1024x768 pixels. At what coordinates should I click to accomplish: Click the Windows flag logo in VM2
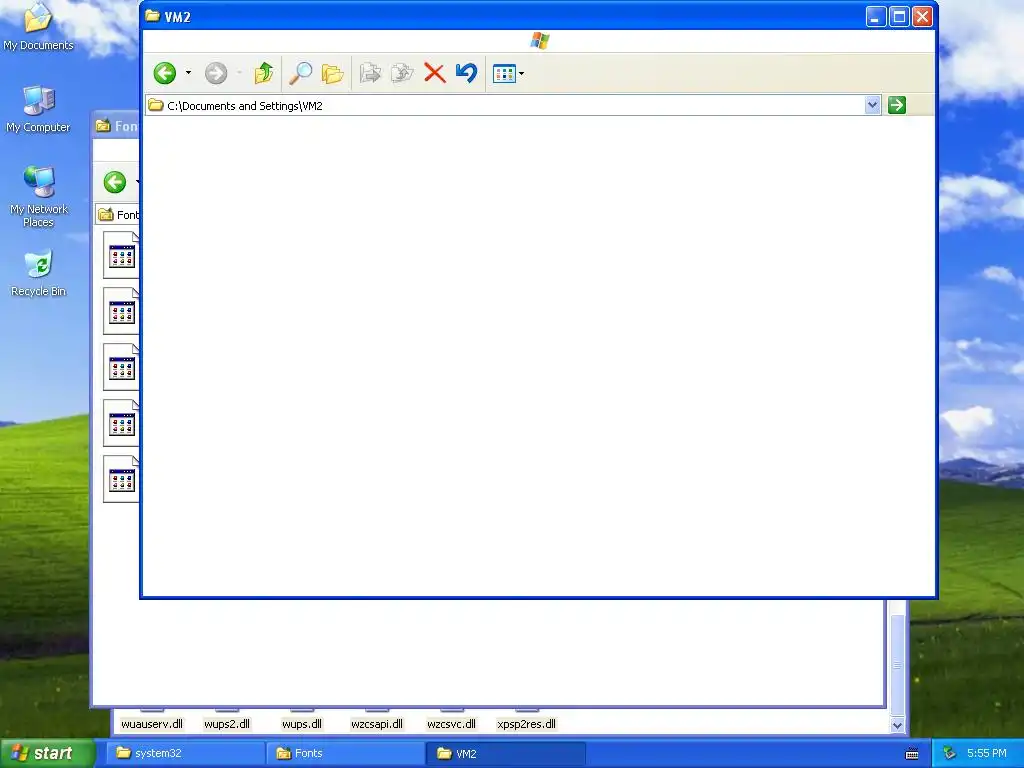(x=539, y=41)
